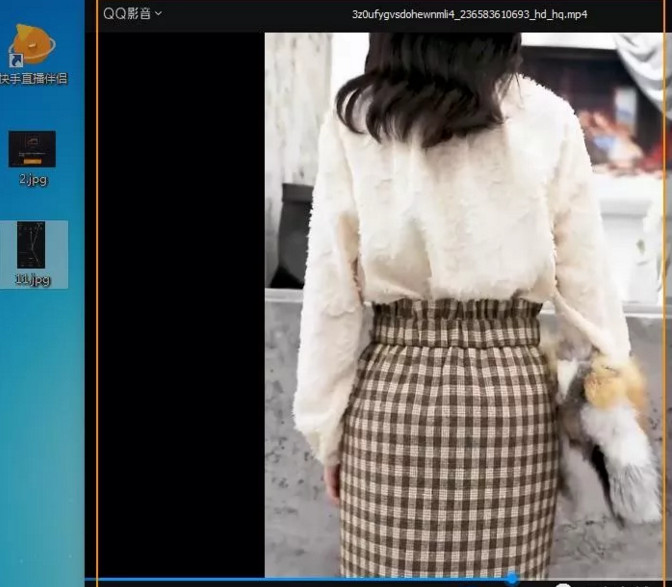672x587 pixels.
Task: Select the 2.jpg desktop file thumbnail
Action: [x=32, y=149]
